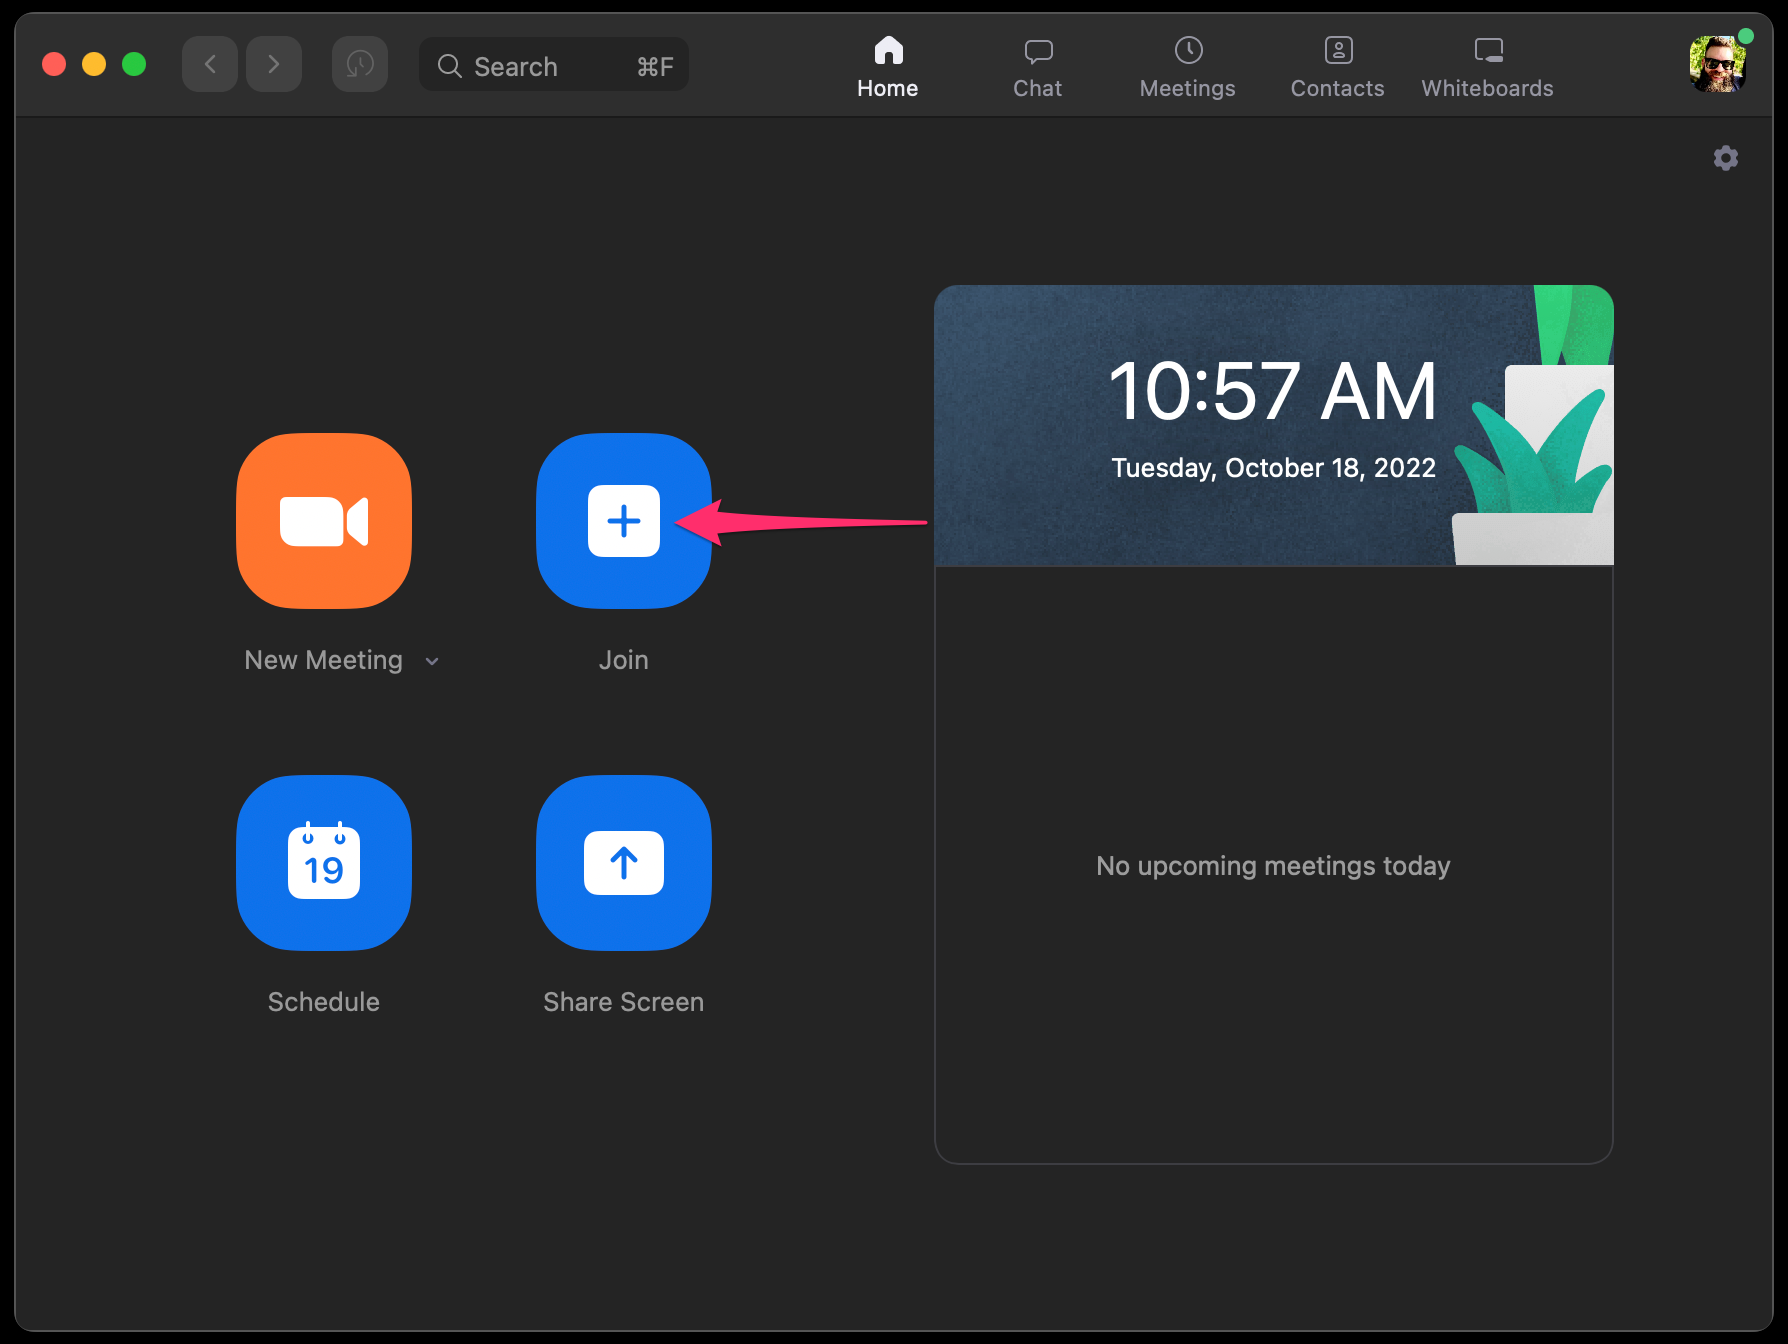Open the profile avatar menu
The height and width of the screenshot is (1344, 1788).
click(1718, 64)
